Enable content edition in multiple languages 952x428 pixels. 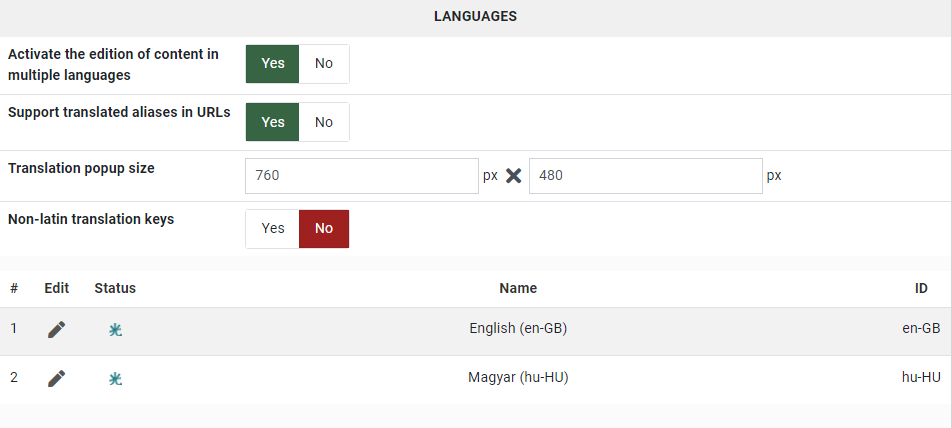point(273,64)
